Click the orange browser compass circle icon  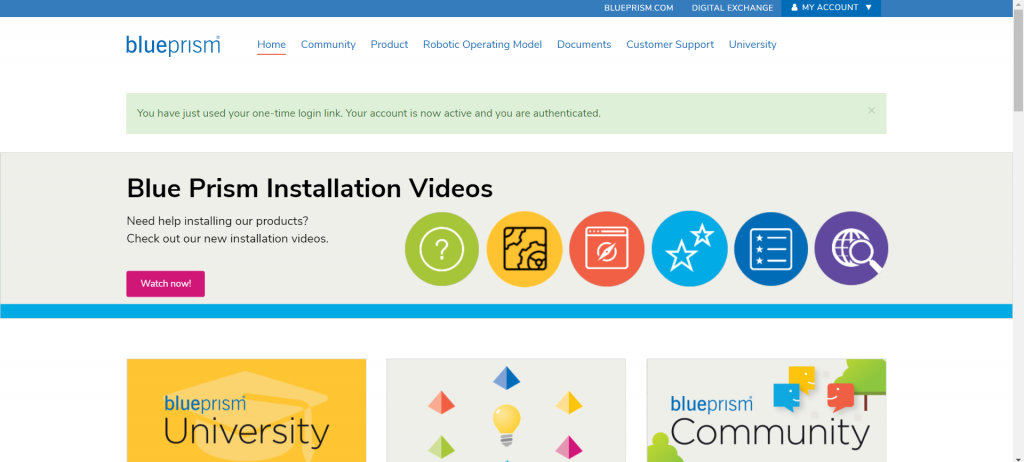coord(607,249)
